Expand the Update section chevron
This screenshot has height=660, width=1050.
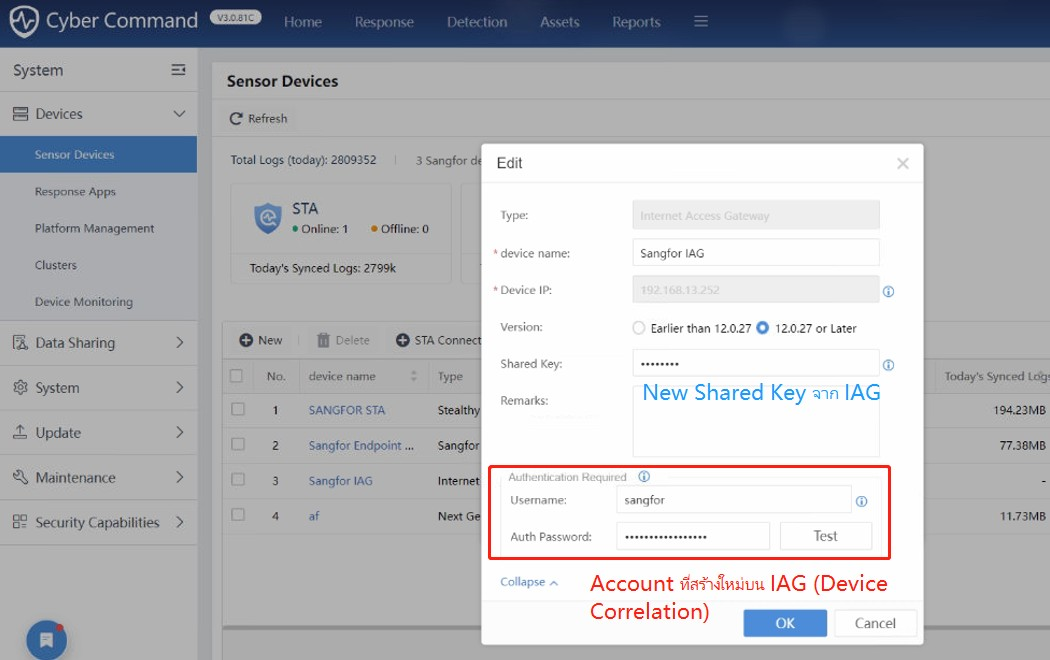(179, 432)
